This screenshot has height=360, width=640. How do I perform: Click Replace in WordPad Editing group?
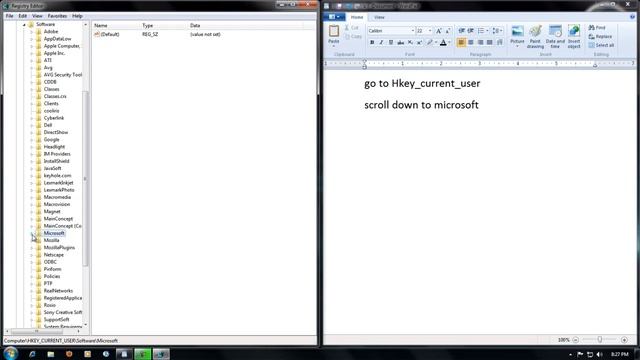[600, 36]
